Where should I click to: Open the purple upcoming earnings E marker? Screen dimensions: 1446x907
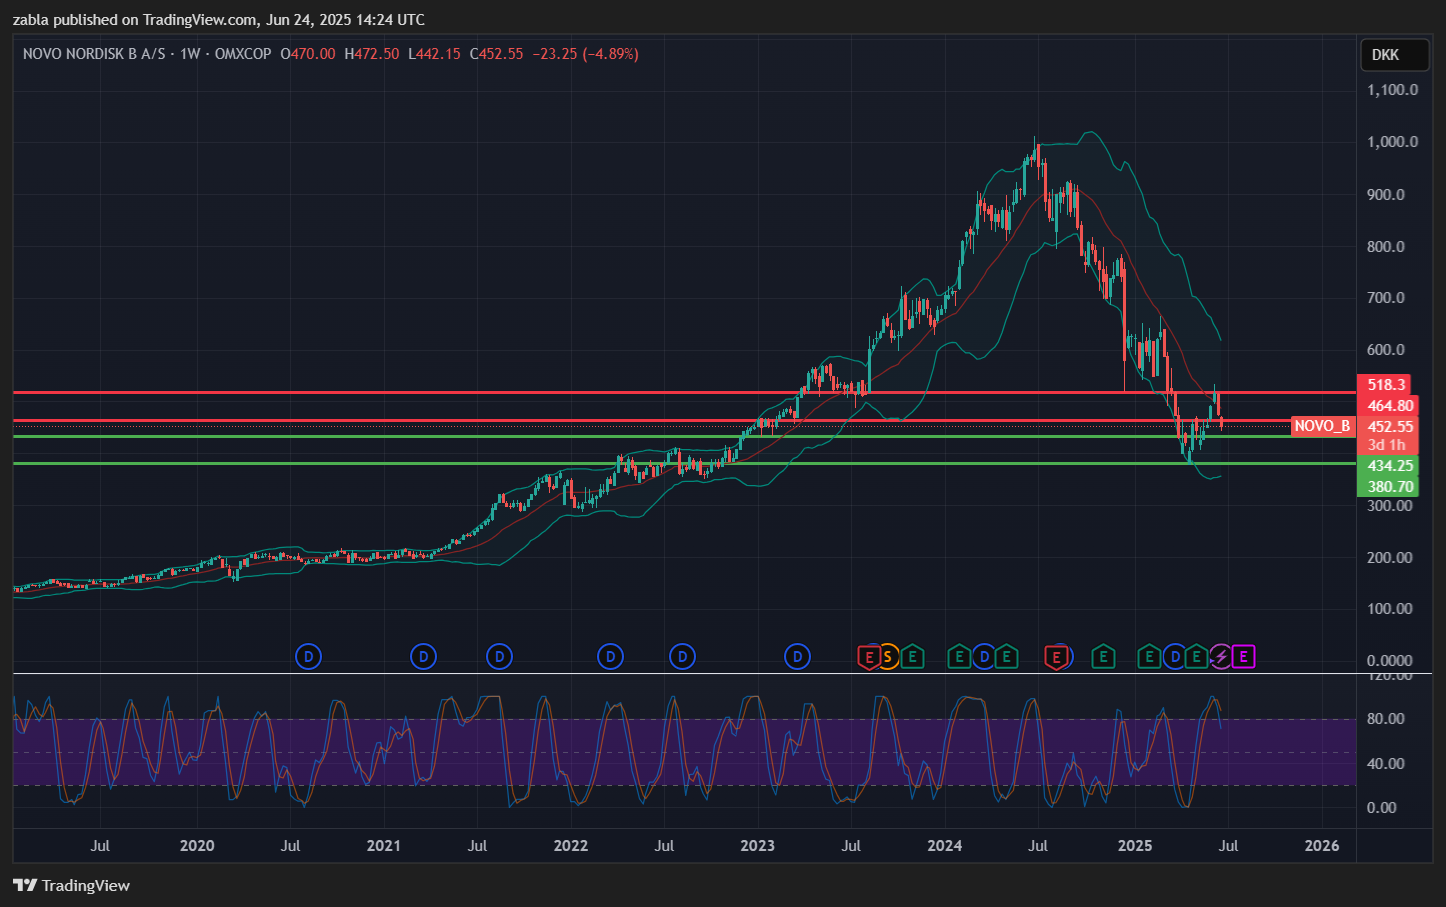tap(1243, 657)
